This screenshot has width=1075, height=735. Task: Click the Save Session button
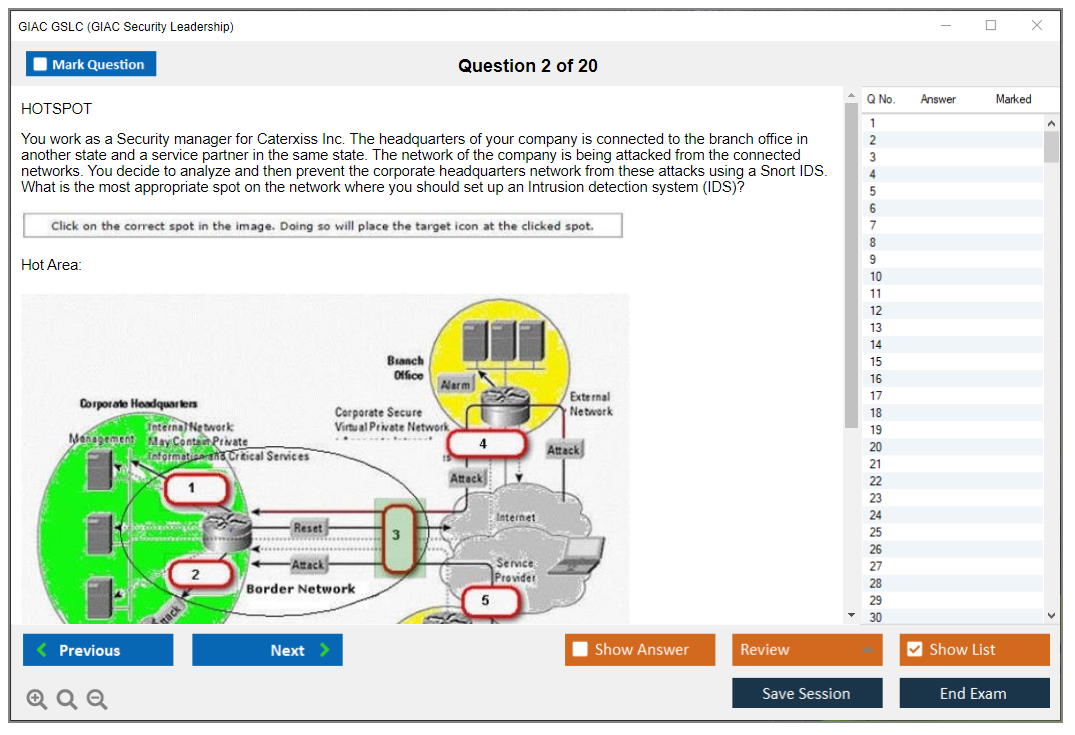coord(806,693)
